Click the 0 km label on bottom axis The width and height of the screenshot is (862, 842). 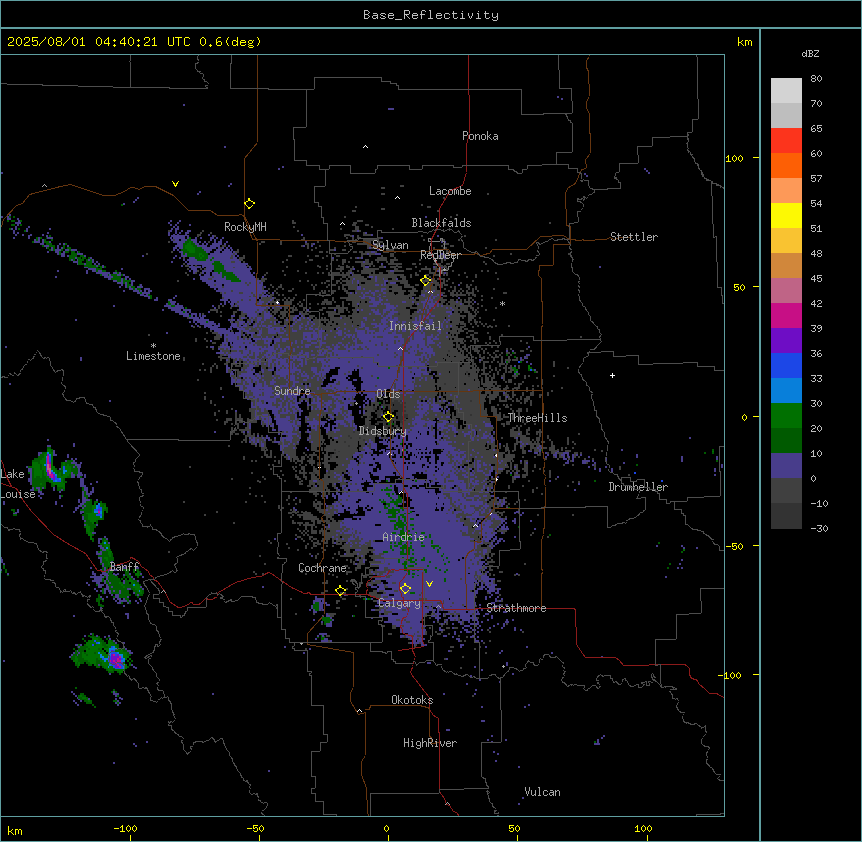[x=386, y=828]
